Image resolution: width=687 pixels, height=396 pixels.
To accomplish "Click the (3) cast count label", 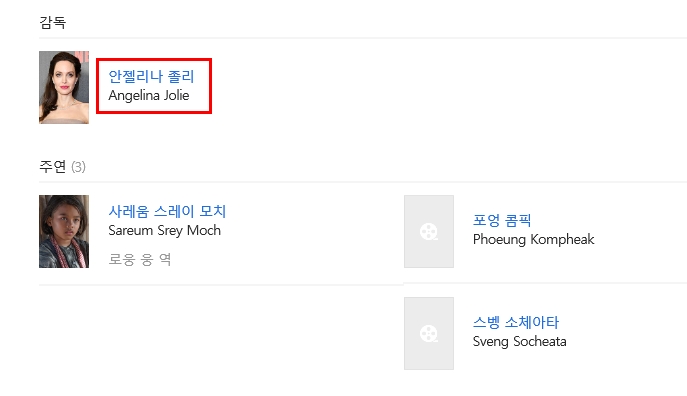I will pos(78,167).
